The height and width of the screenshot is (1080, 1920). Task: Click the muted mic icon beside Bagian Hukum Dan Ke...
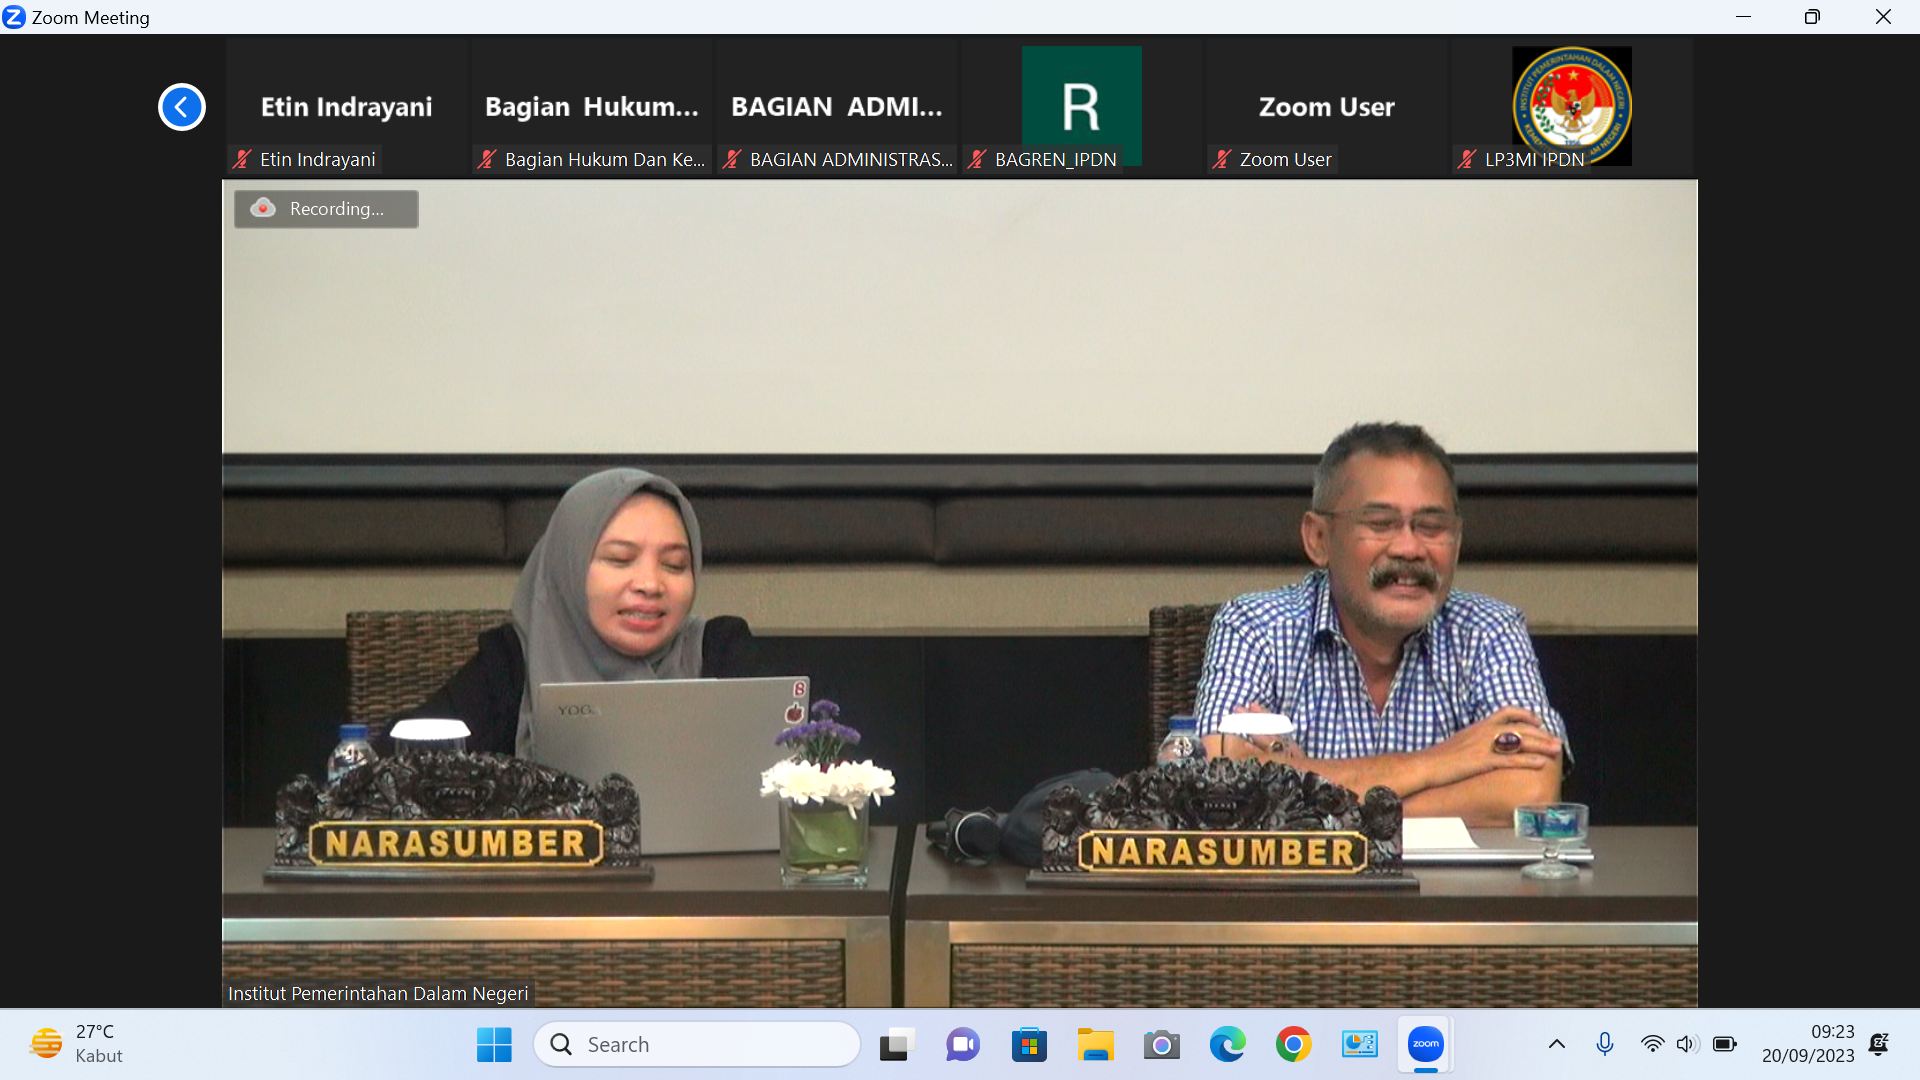coord(487,159)
